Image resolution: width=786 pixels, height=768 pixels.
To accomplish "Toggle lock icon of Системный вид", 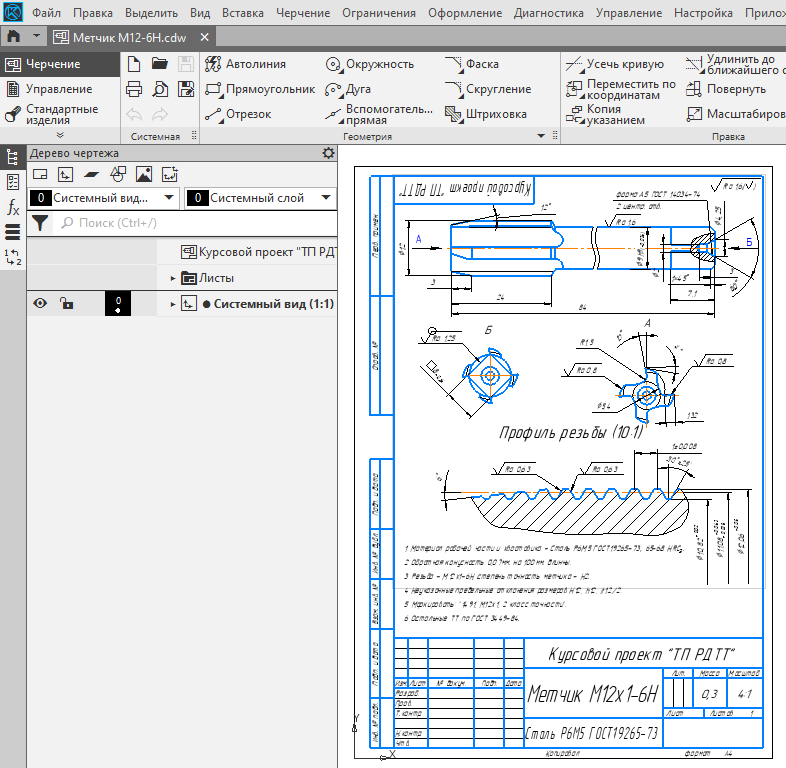I will (66, 304).
